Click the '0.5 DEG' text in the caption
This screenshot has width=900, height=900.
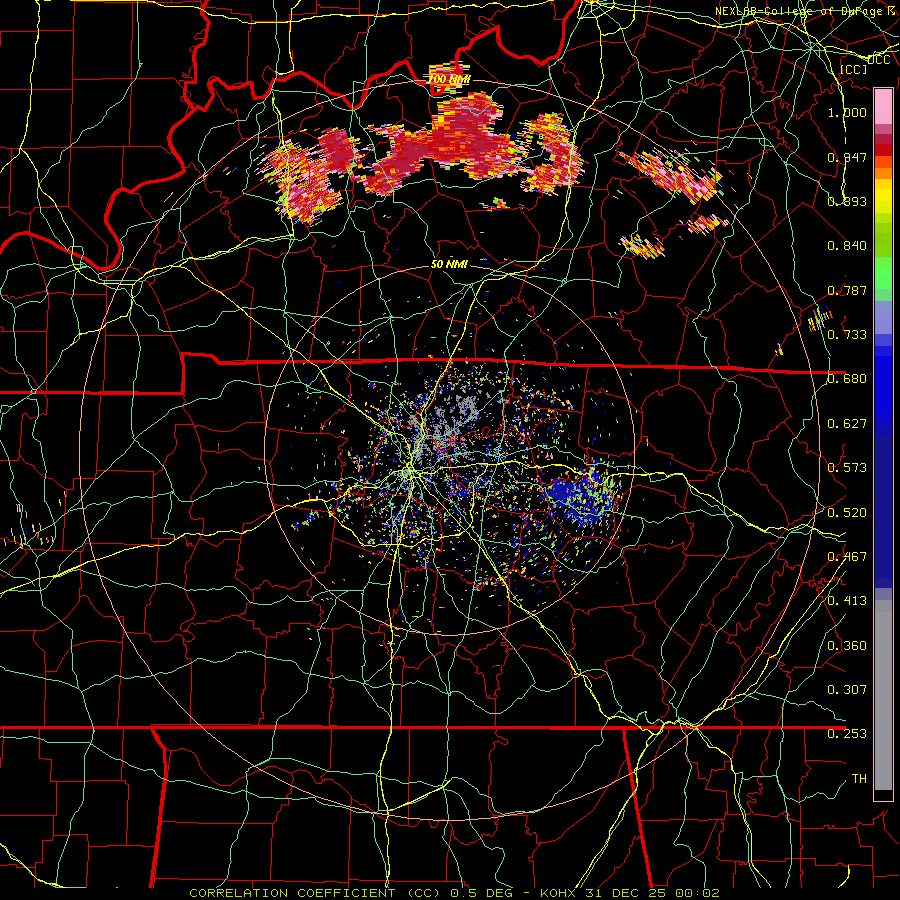481,893
